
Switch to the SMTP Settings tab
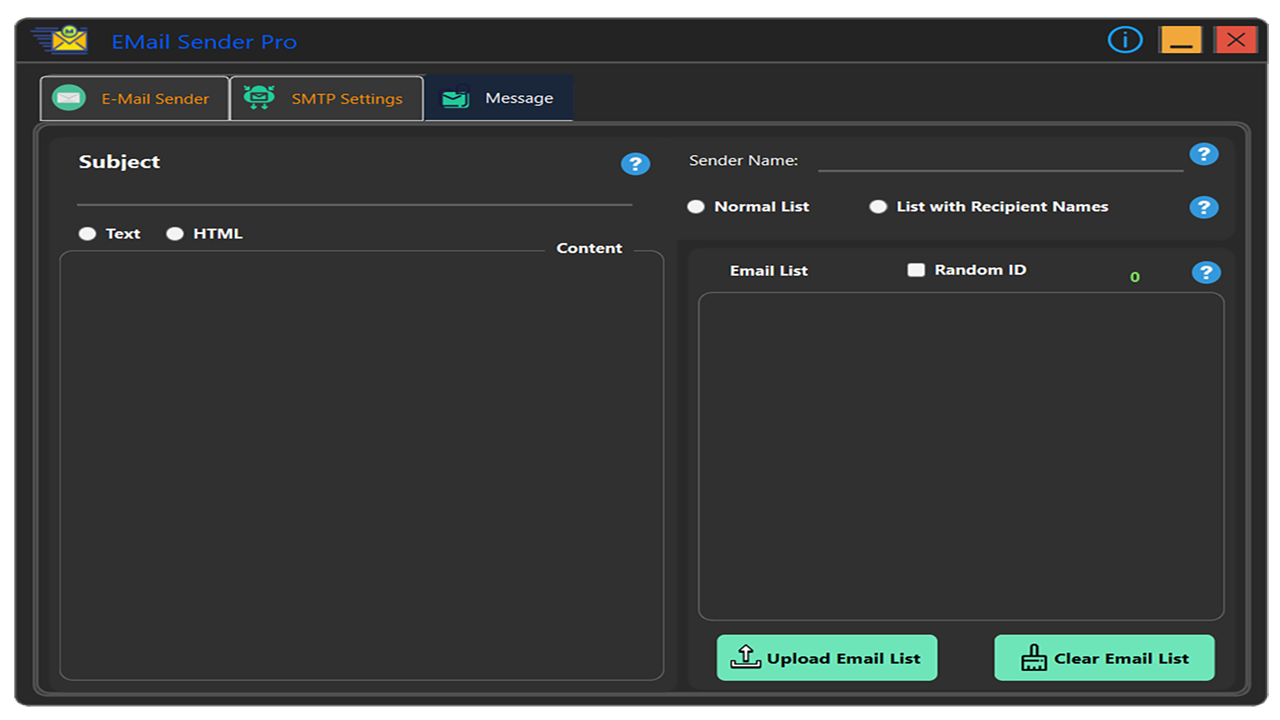pyautogui.click(x=327, y=97)
